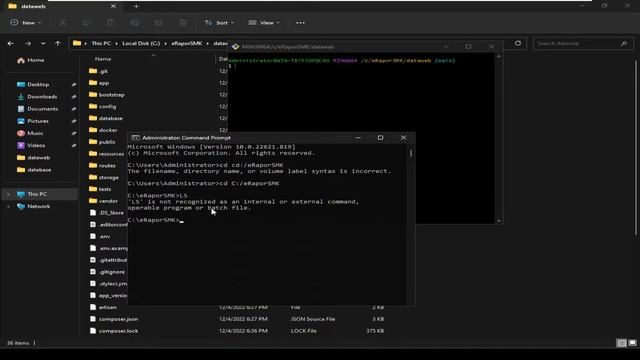Go forward with the forward arrow
640x360 pixels.
coord(28,43)
